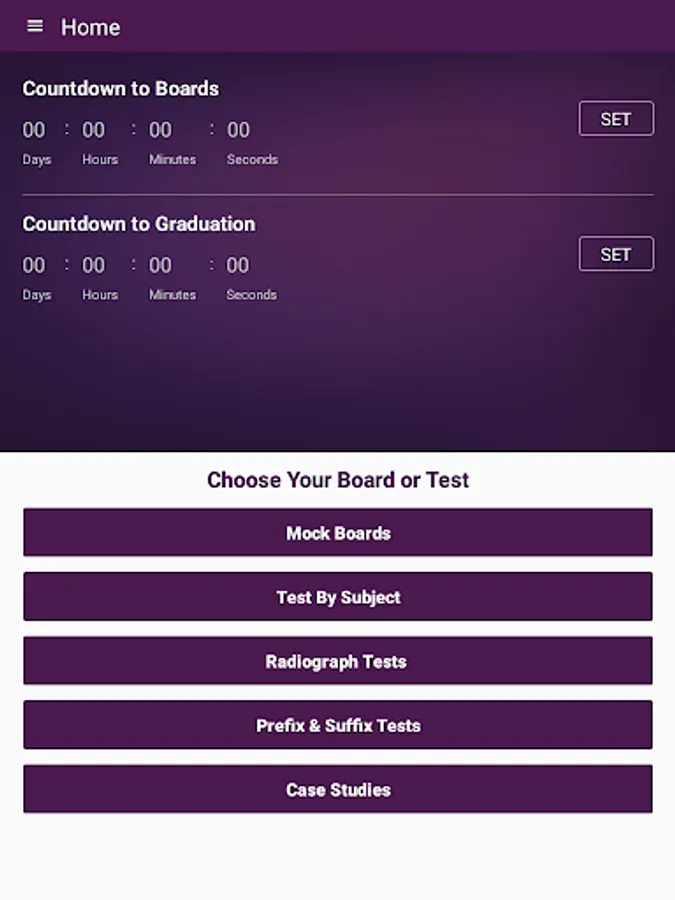Choose Prefix & Suffix Tests
Screen dimensions: 675x900
338,725
